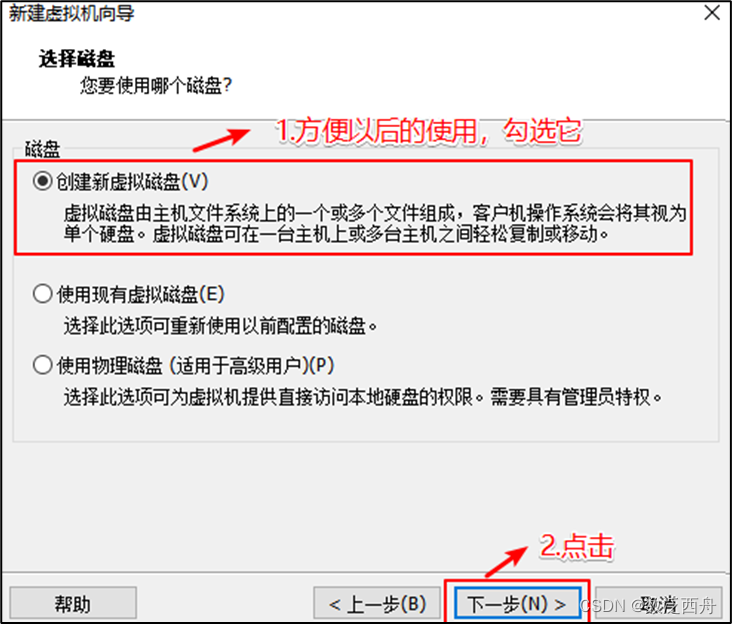Viewport: 732px width, 624px height.
Task: Cancel the wizard via 取消 button
Action: (x=659, y=603)
